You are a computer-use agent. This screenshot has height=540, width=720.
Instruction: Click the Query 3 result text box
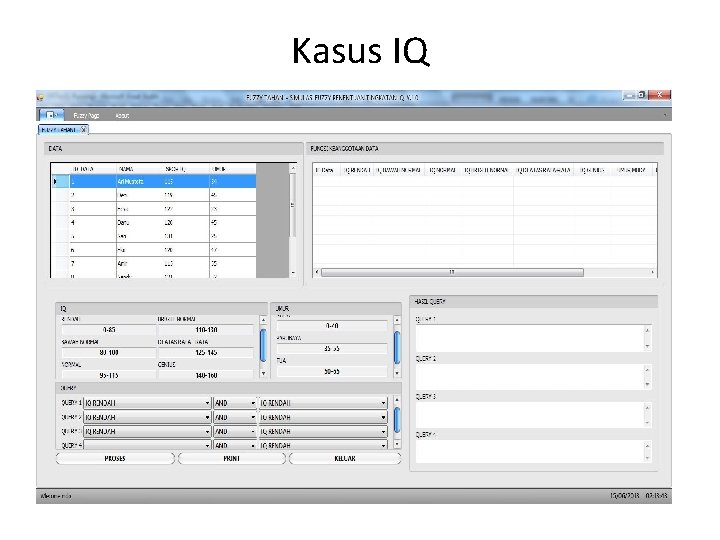(x=533, y=415)
